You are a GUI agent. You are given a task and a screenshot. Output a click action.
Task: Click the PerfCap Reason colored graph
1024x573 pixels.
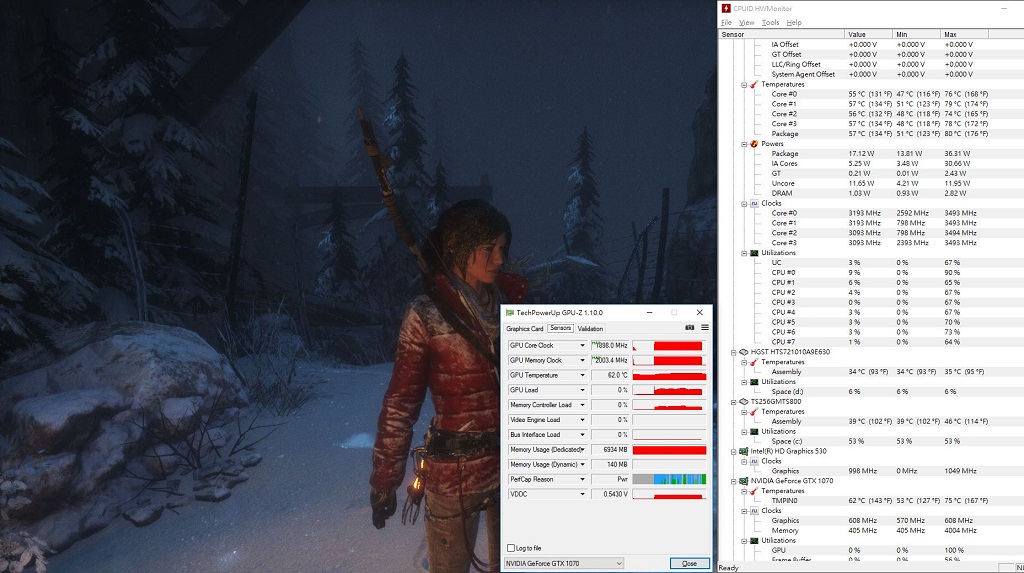[669, 479]
